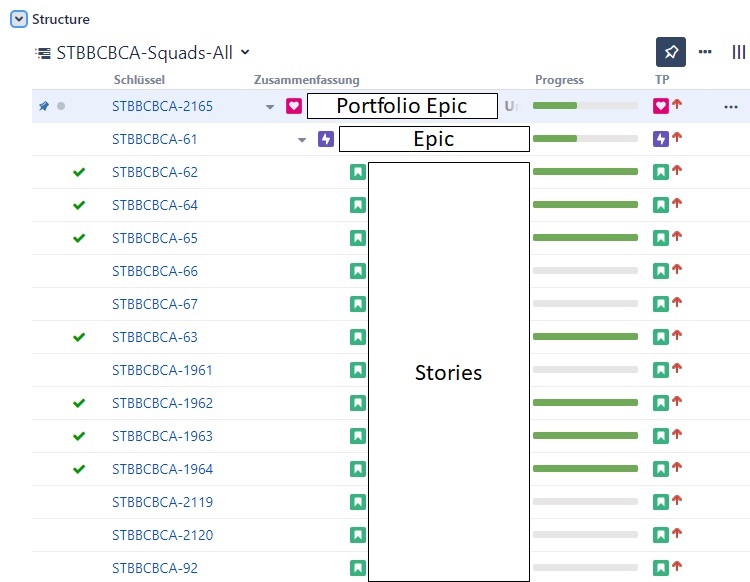The height and width of the screenshot is (582, 750).
Task: Click the TP story icon in row STBBCBCA-65
Action: click(x=661, y=238)
